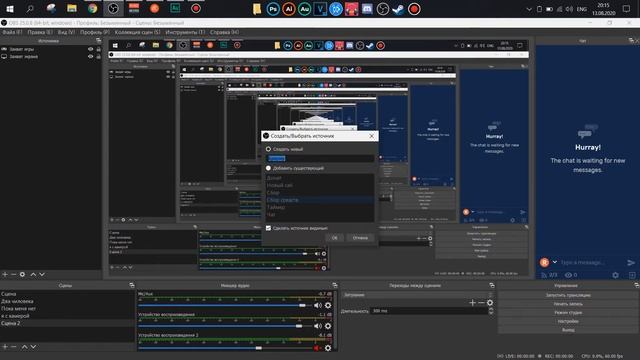Remove selected source with the minus icon in Sources
The height and width of the screenshot is (360, 640).
coord(13,274)
